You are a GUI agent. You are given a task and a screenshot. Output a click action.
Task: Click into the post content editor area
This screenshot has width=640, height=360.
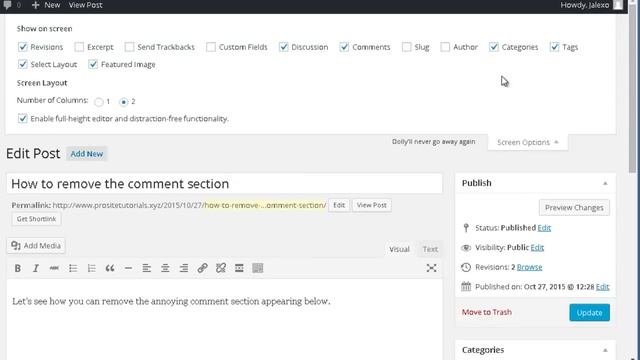pos(224,320)
